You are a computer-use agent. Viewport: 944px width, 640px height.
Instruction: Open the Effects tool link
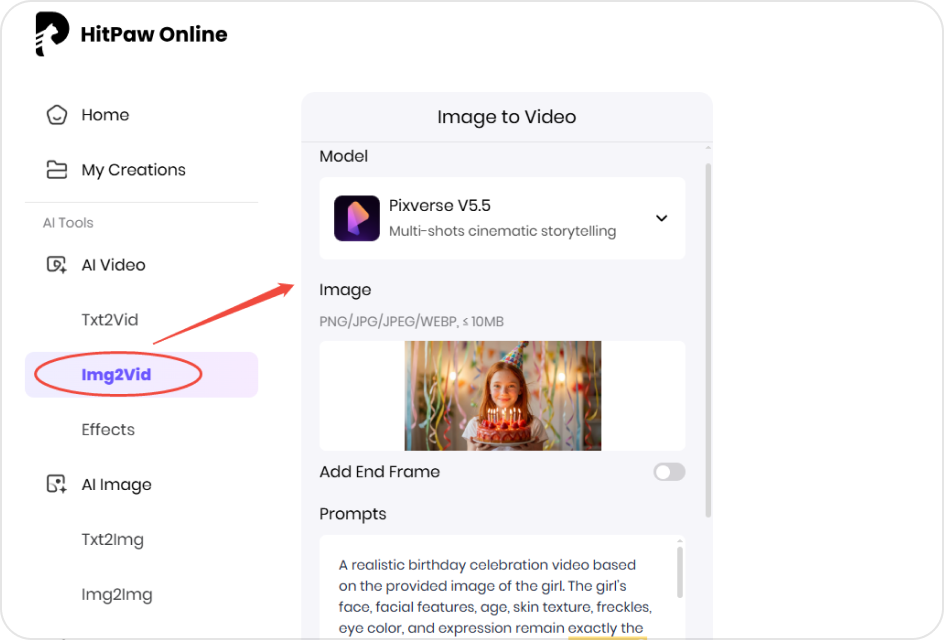108,429
